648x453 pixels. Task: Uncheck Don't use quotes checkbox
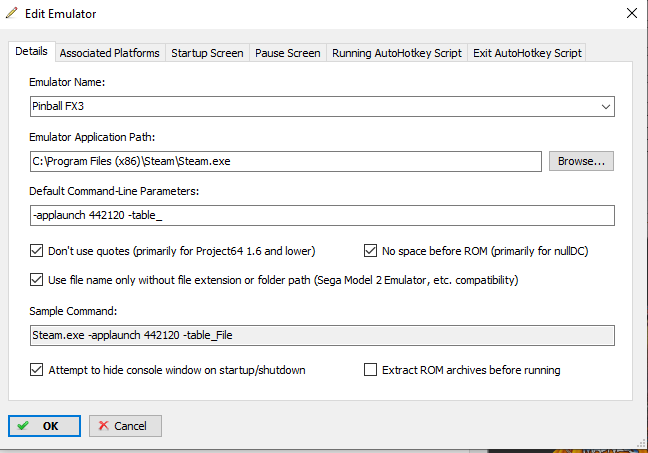click(36, 251)
